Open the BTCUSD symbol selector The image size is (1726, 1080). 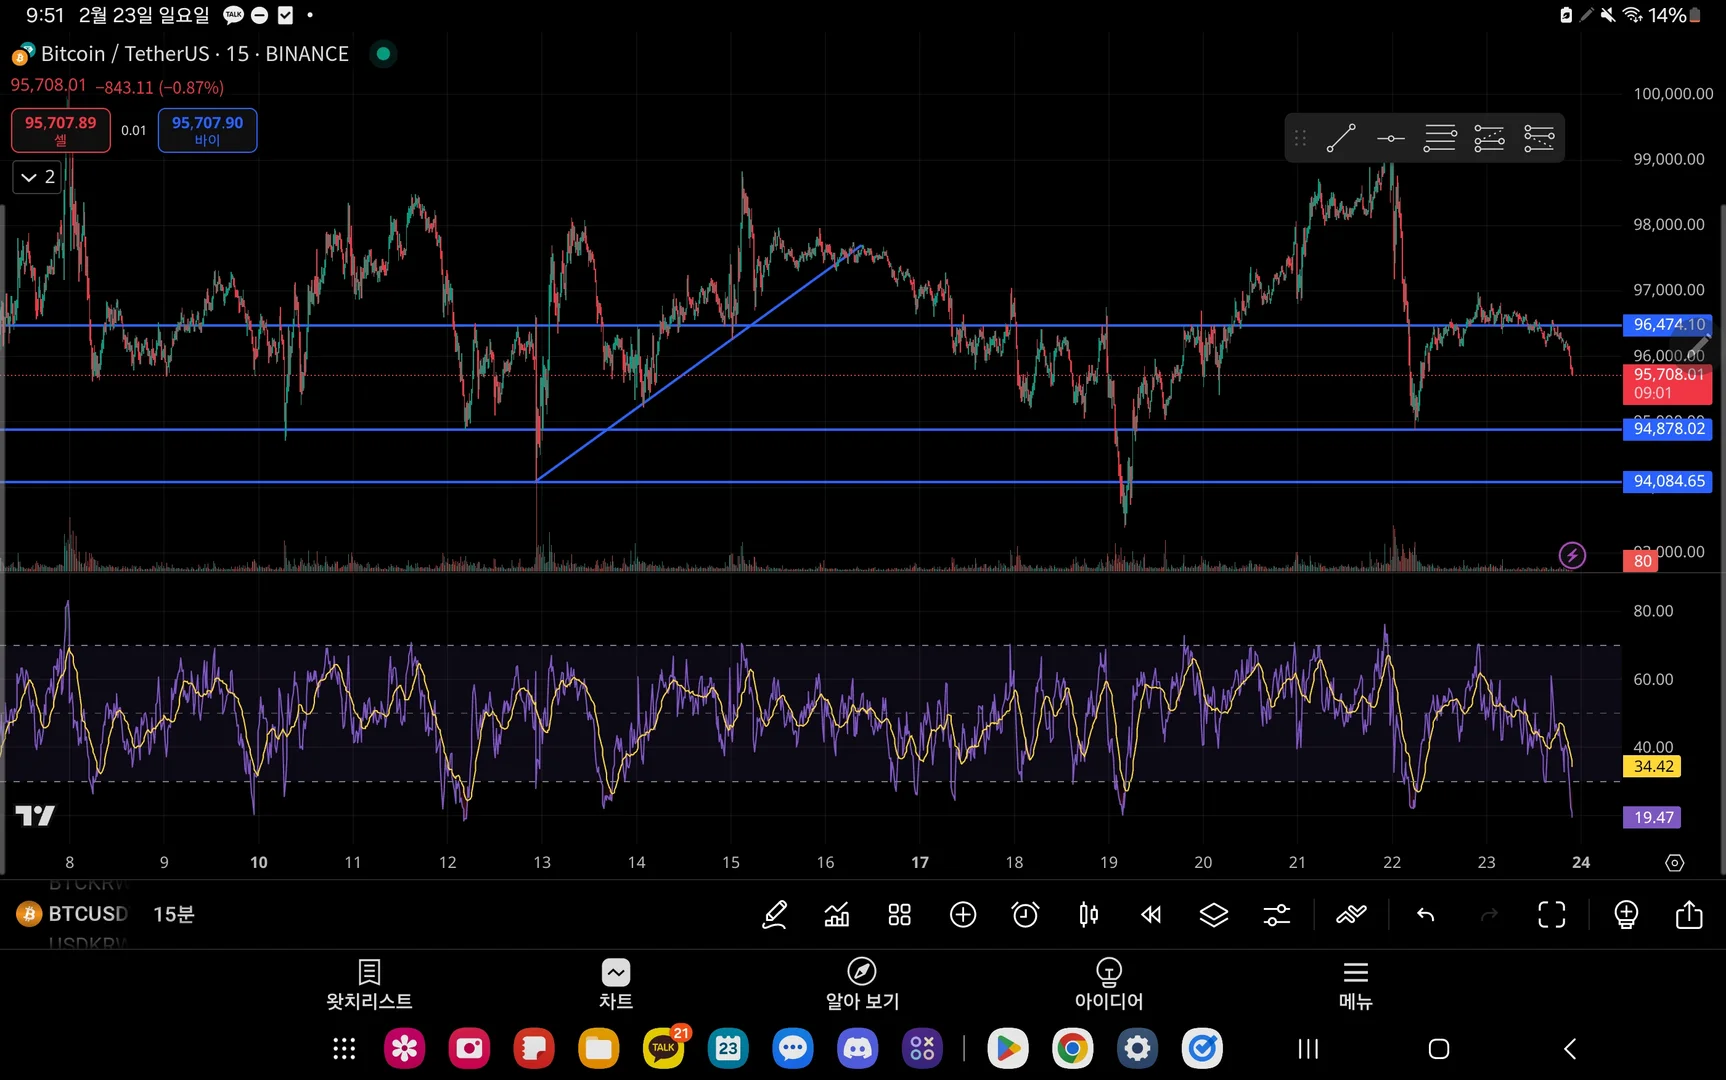pos(74,914)
